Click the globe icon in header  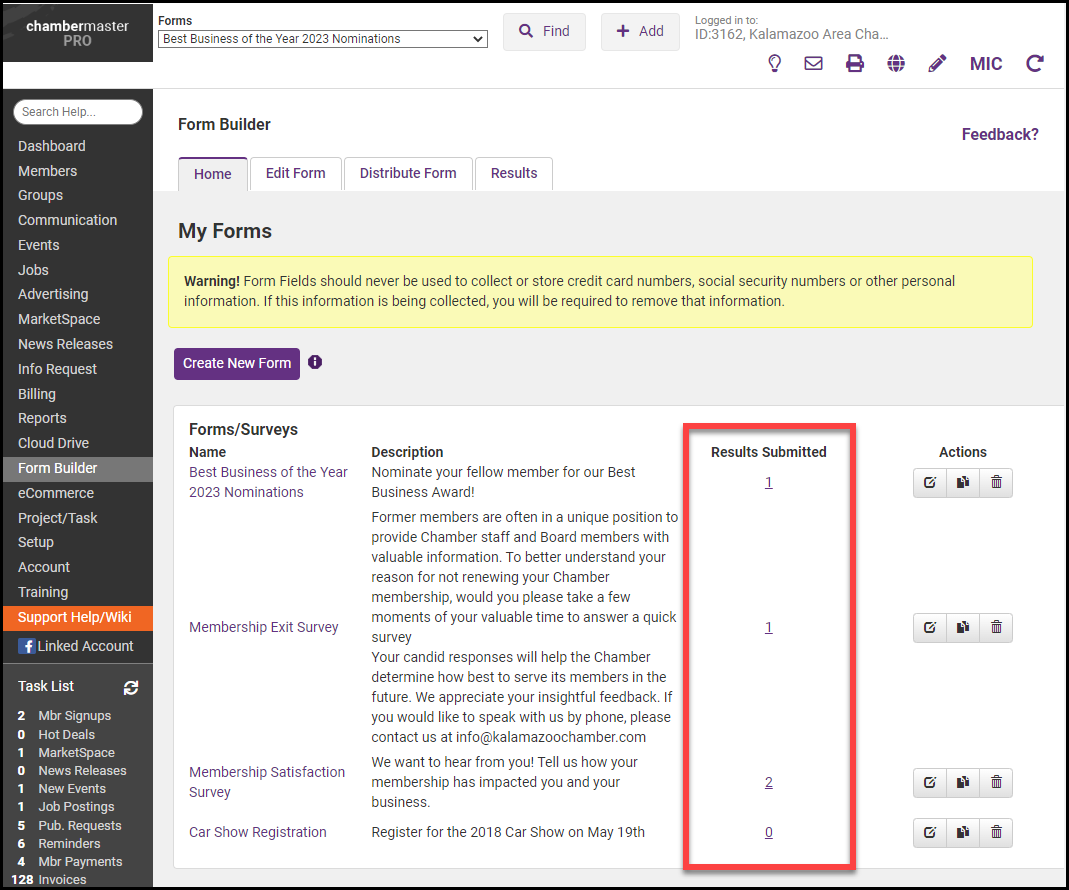tap(896, 63)
